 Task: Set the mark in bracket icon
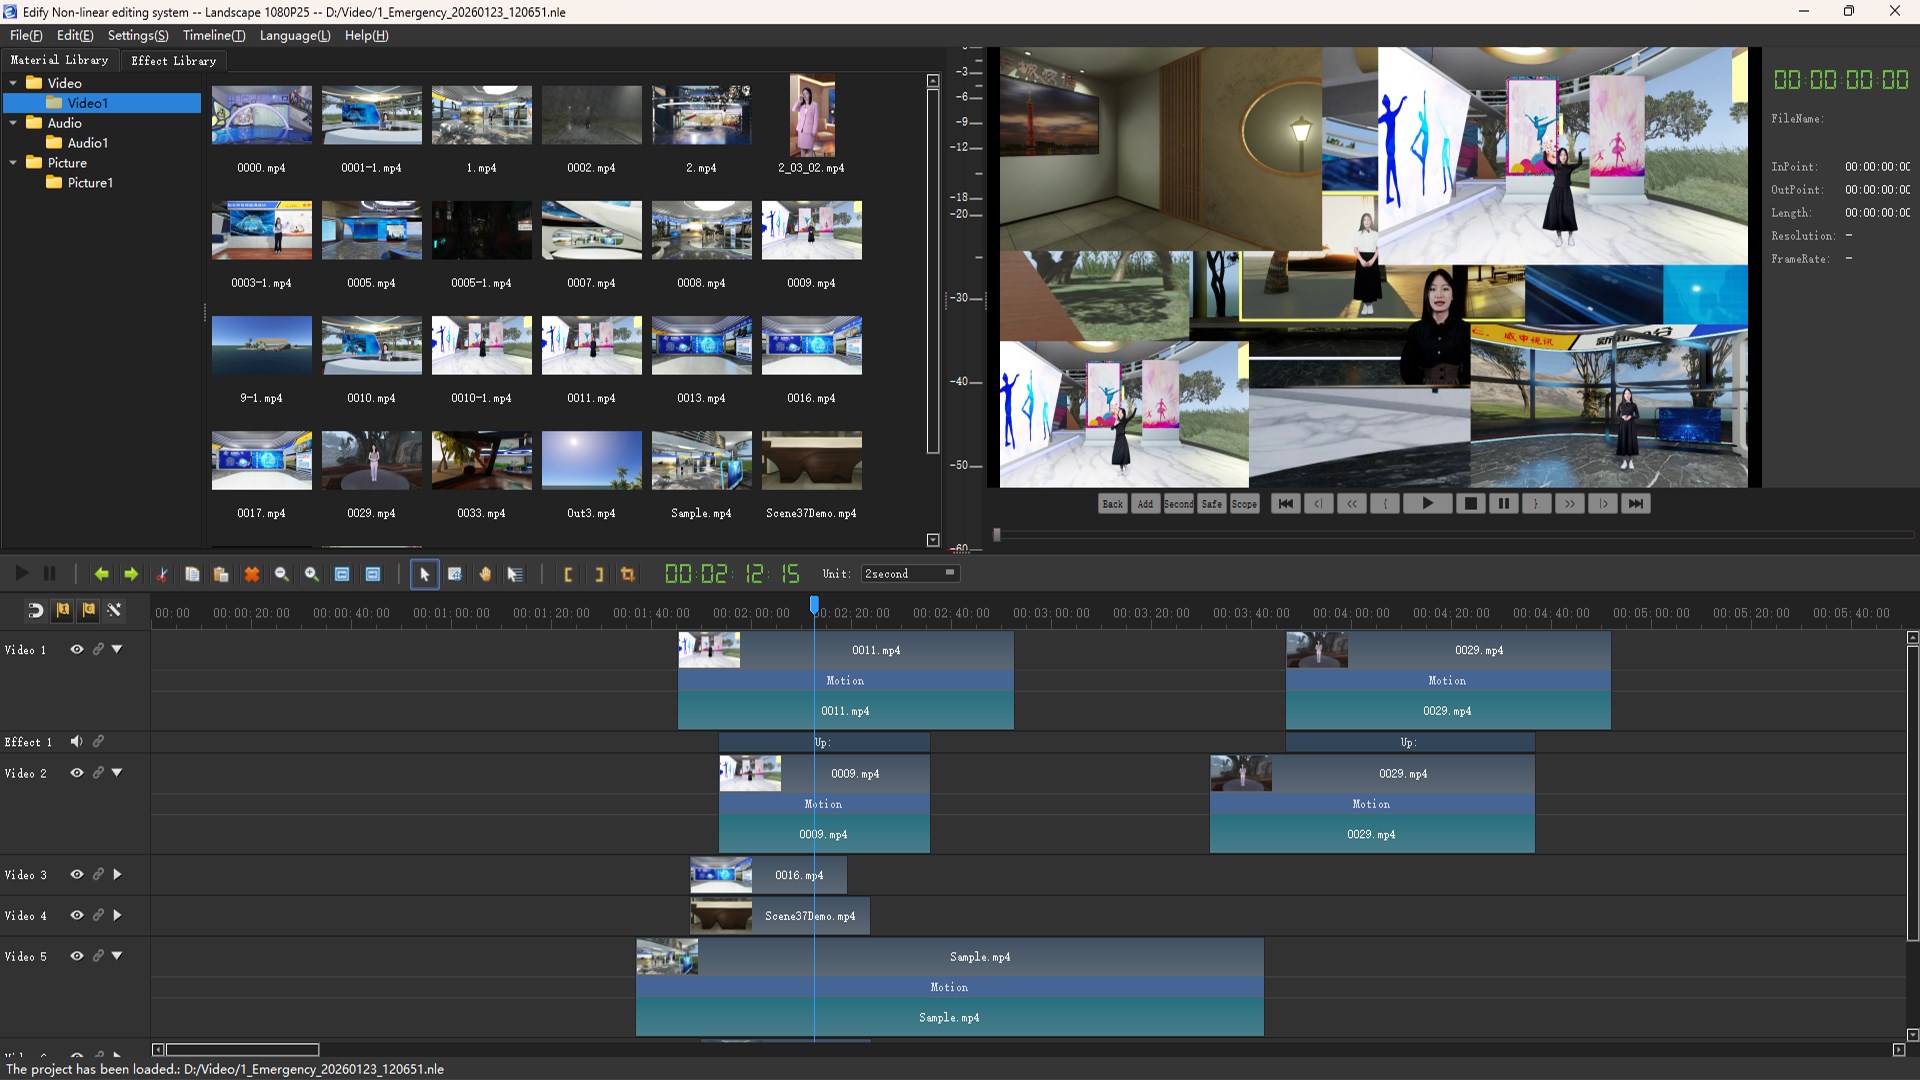tap(568, 574)
